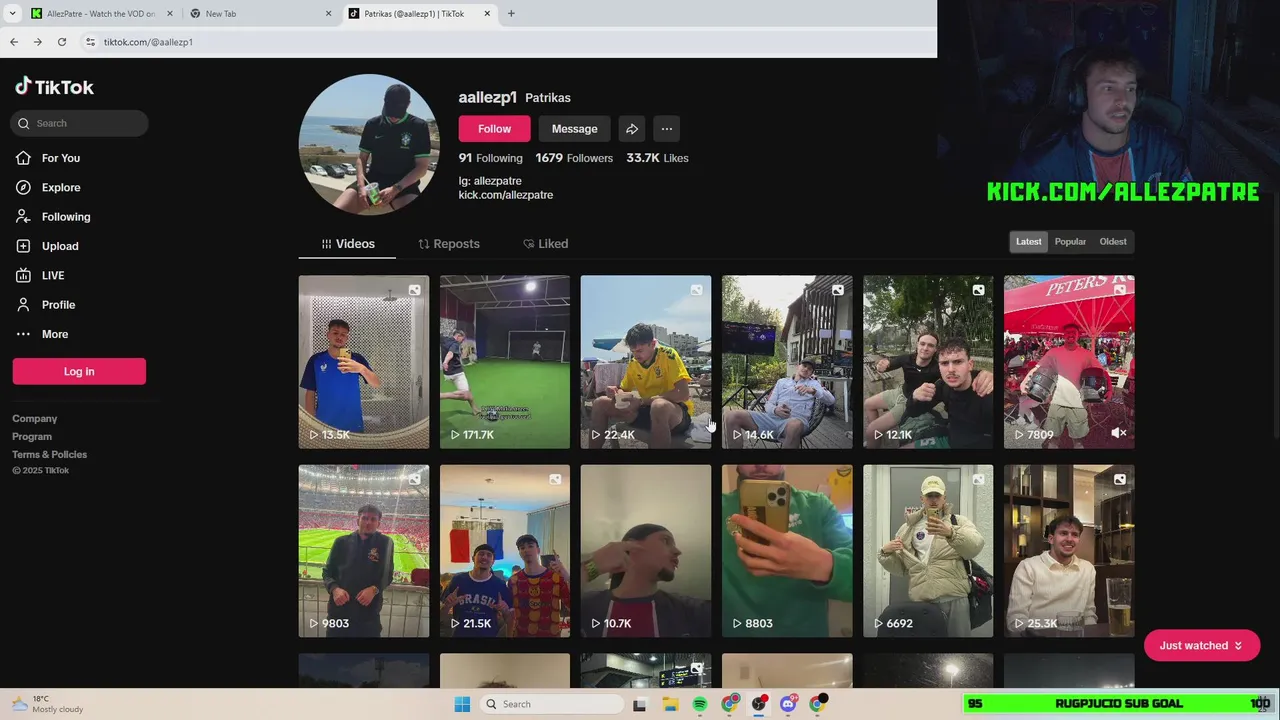The width and height of the screenshot is (1280, 720).
Task: Click the 33.7K Likes count
Action: (x=657, y=158)
